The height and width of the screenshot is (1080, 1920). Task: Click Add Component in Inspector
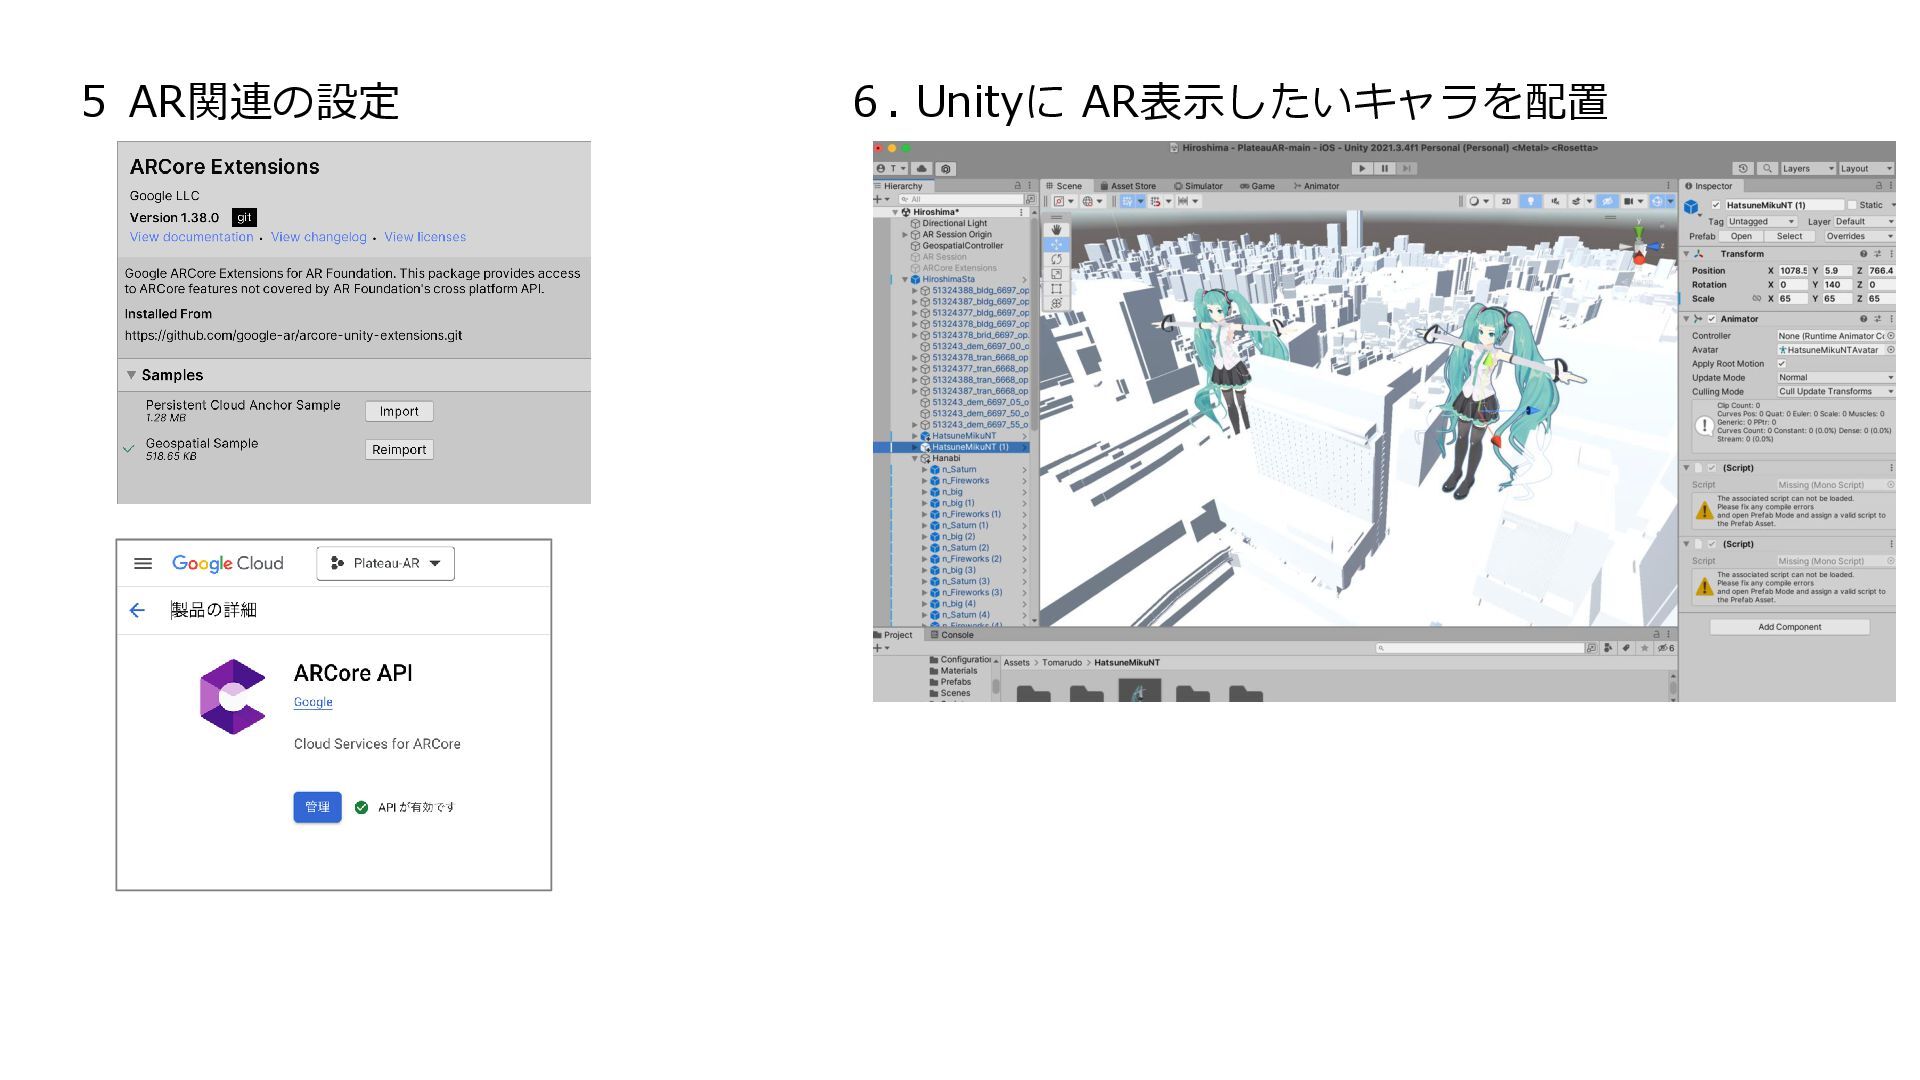click(1790, 627)
